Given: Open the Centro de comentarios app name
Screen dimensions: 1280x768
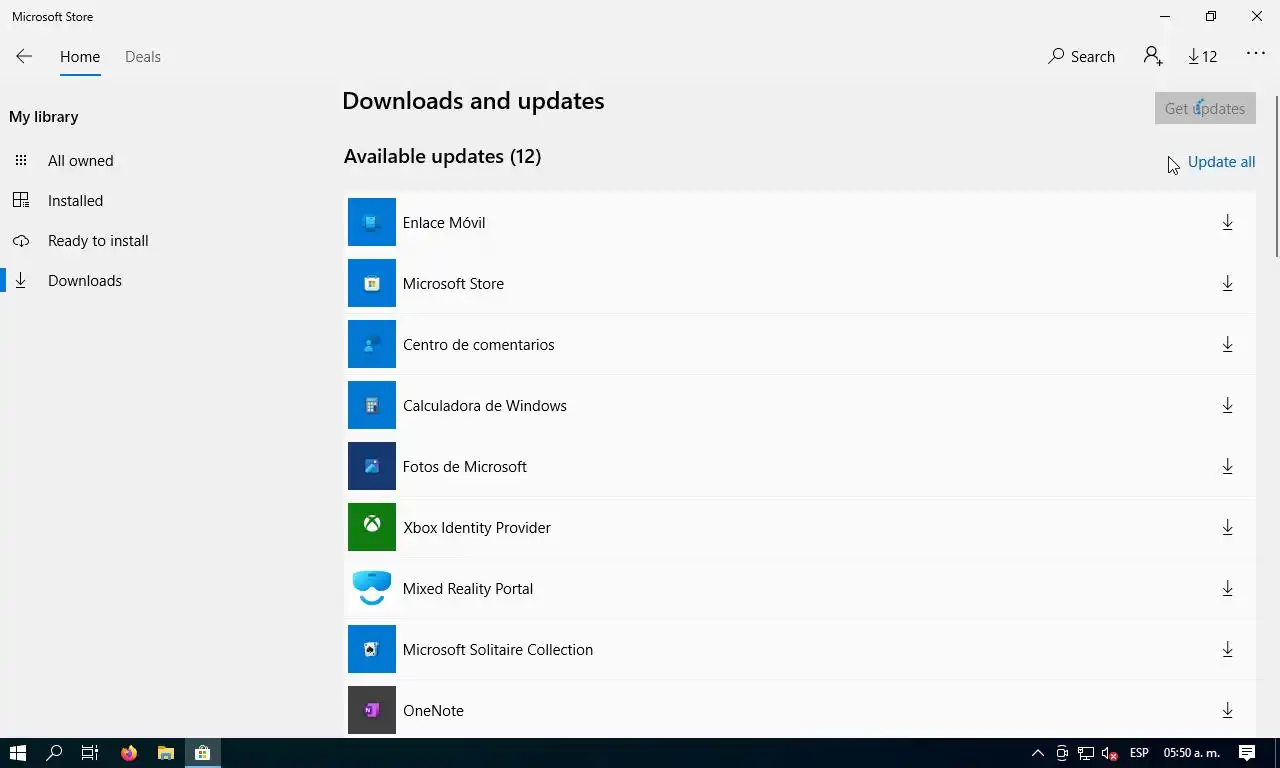Looking at the screenshot, I should [478, 344].
